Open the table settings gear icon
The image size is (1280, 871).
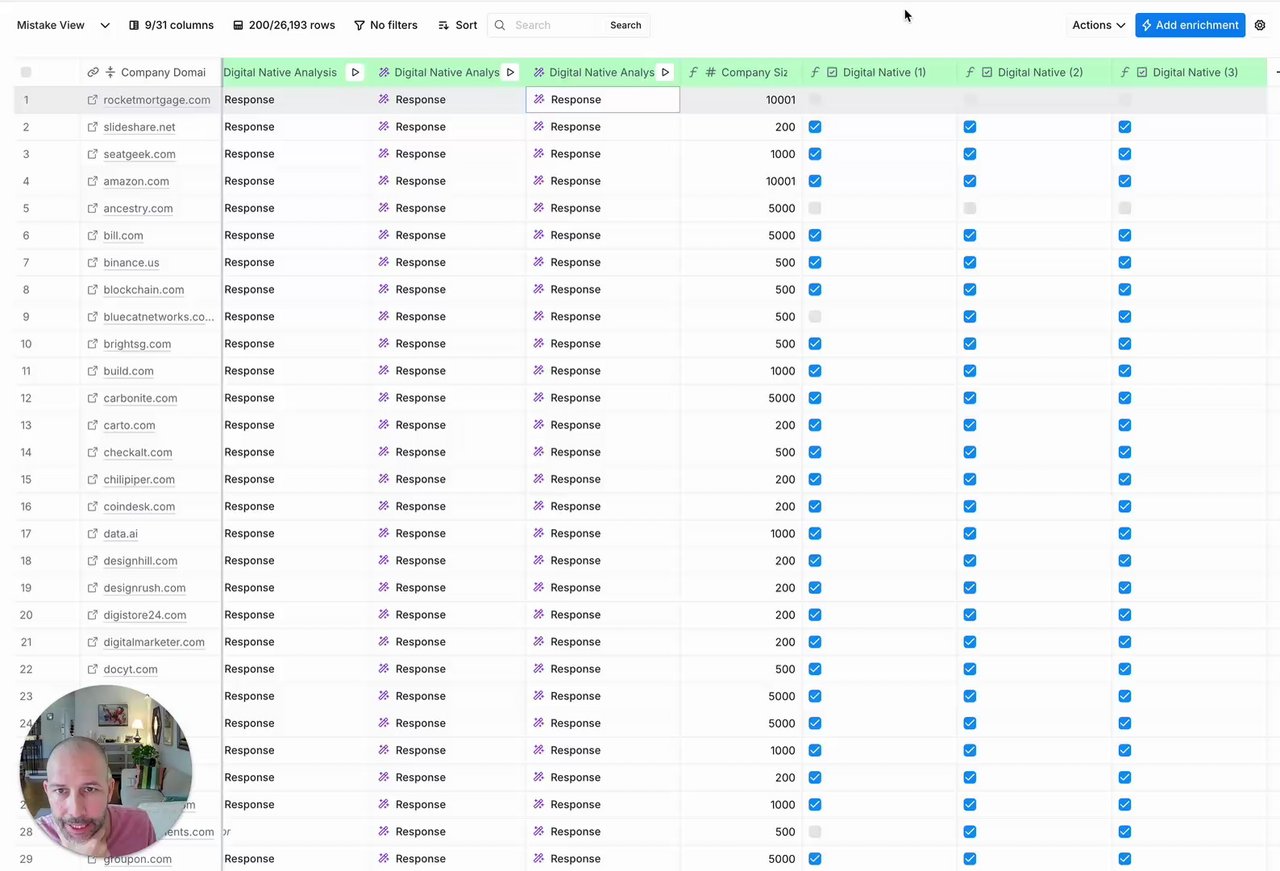(x=1260, y=25)
